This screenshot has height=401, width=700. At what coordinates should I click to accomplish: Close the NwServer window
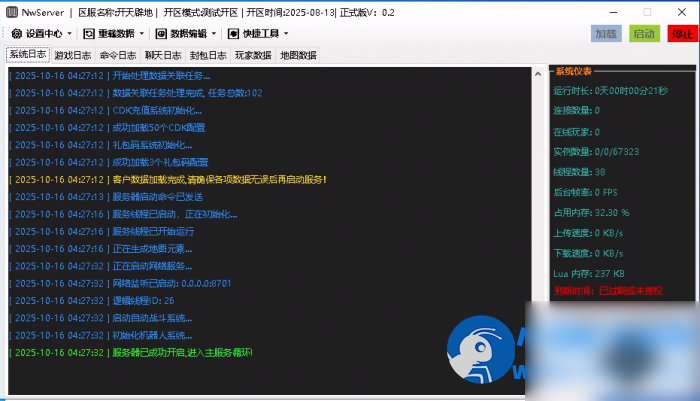(x=682, y=13)
